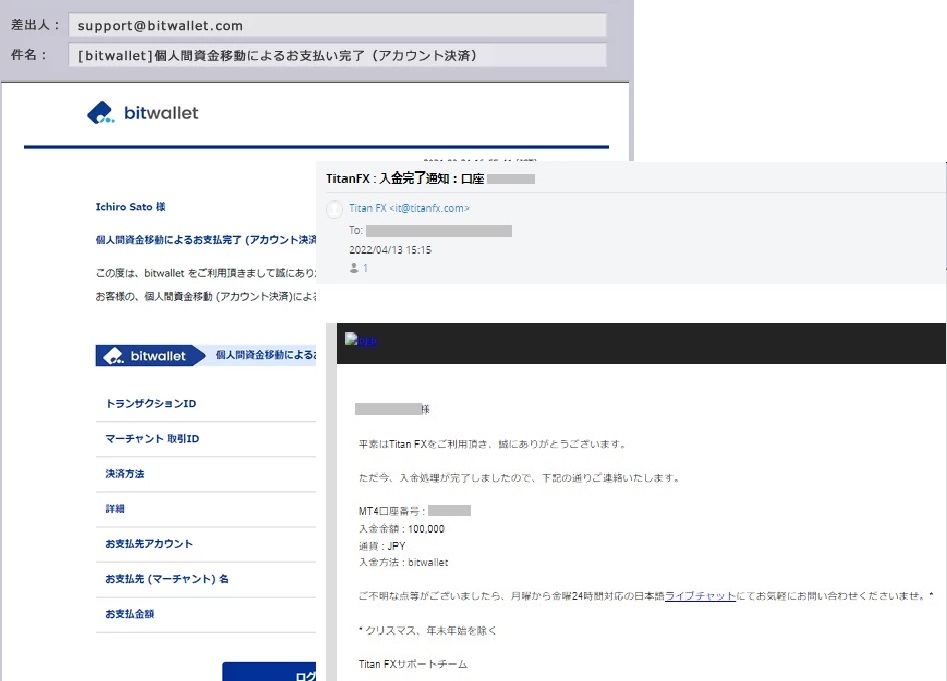Click the 件名 label
The width and height of the screenshot is (947, 681).
coord(29,55)
